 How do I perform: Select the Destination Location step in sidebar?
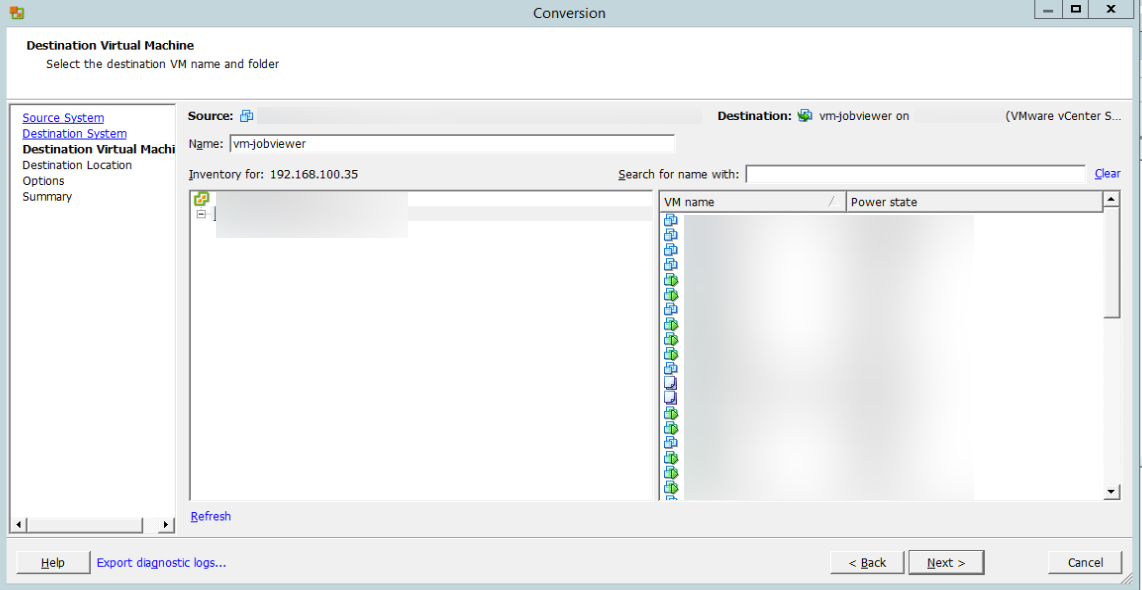click(77, 165)
